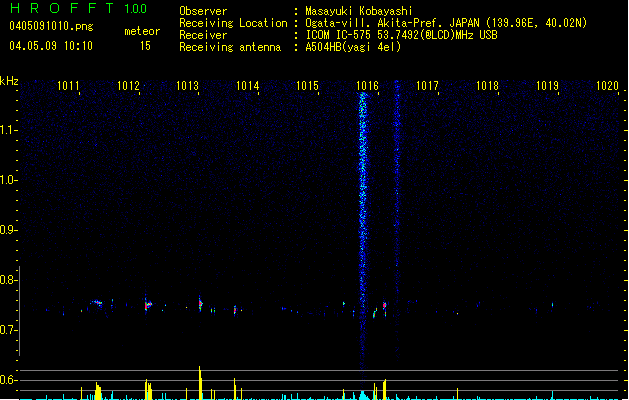Click the meteor echo blob near 1012
Viewport: 629px width, 400px height.
148,305
